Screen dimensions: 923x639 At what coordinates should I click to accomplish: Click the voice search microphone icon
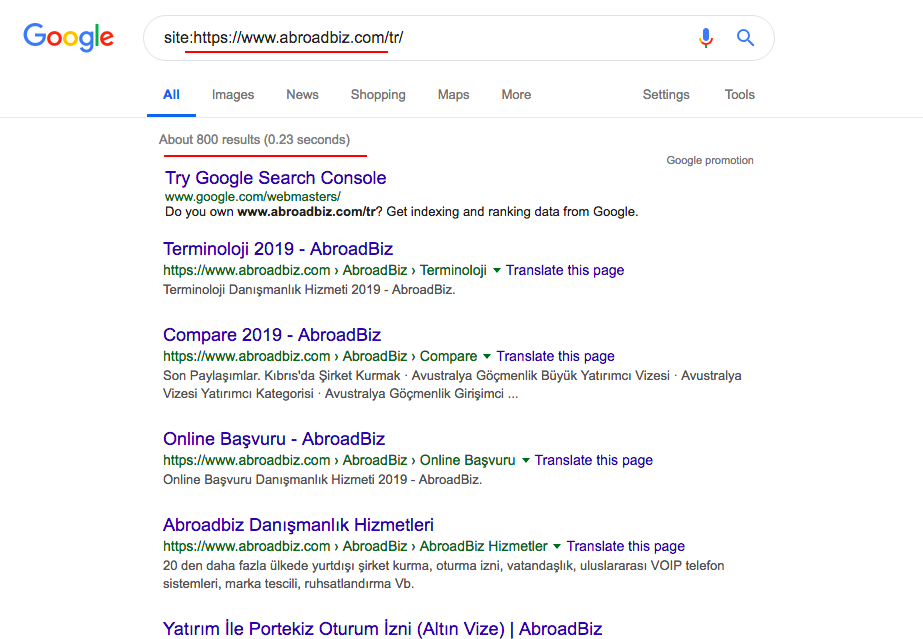tap(706, 38)
